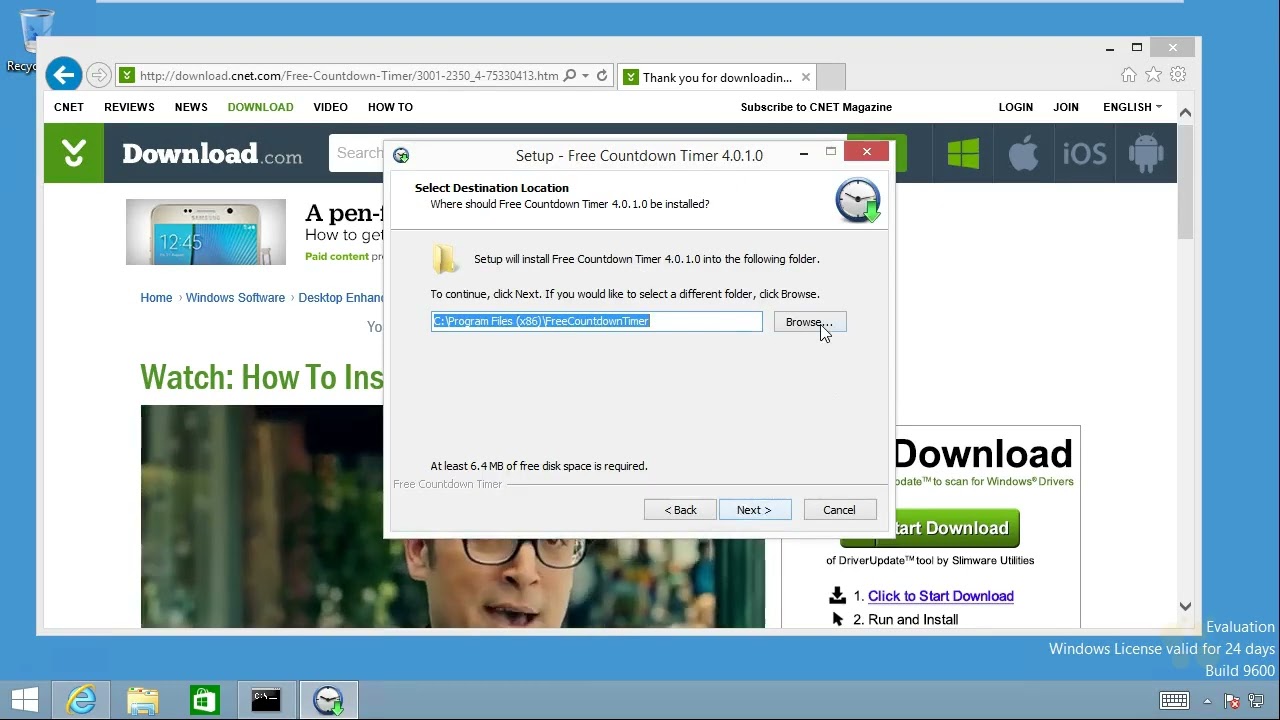Expand the ENGLISH language dropdown
Screen dimensions: 1280x720
point(1132,107)
